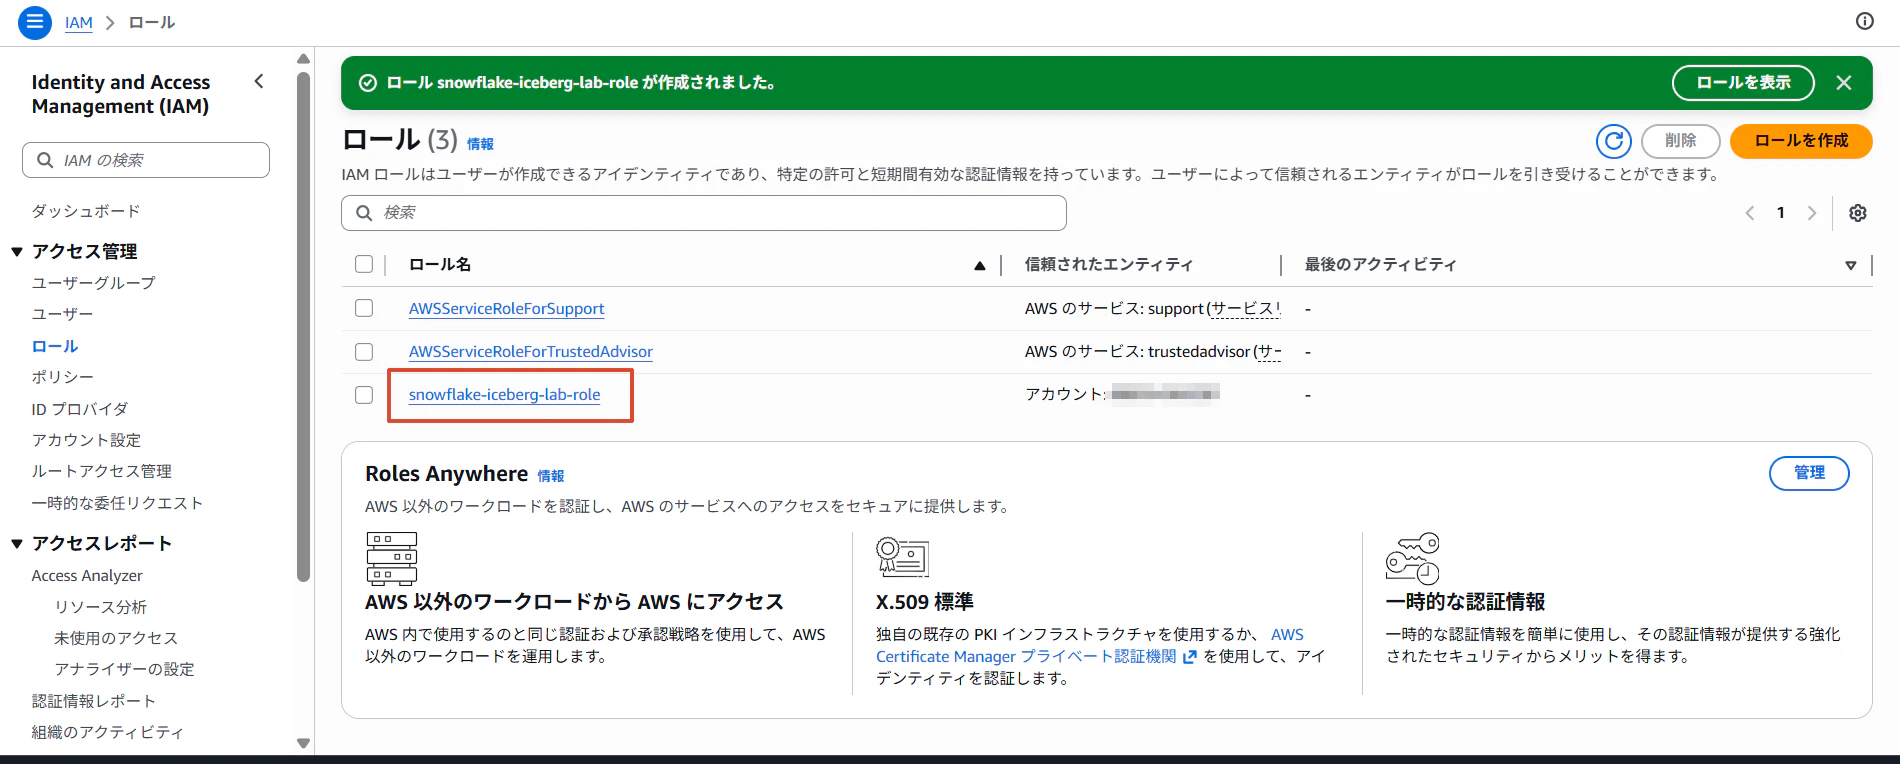Open Access Analyzer in the sidebar
1900x764 pixels.
coord(87,576)
